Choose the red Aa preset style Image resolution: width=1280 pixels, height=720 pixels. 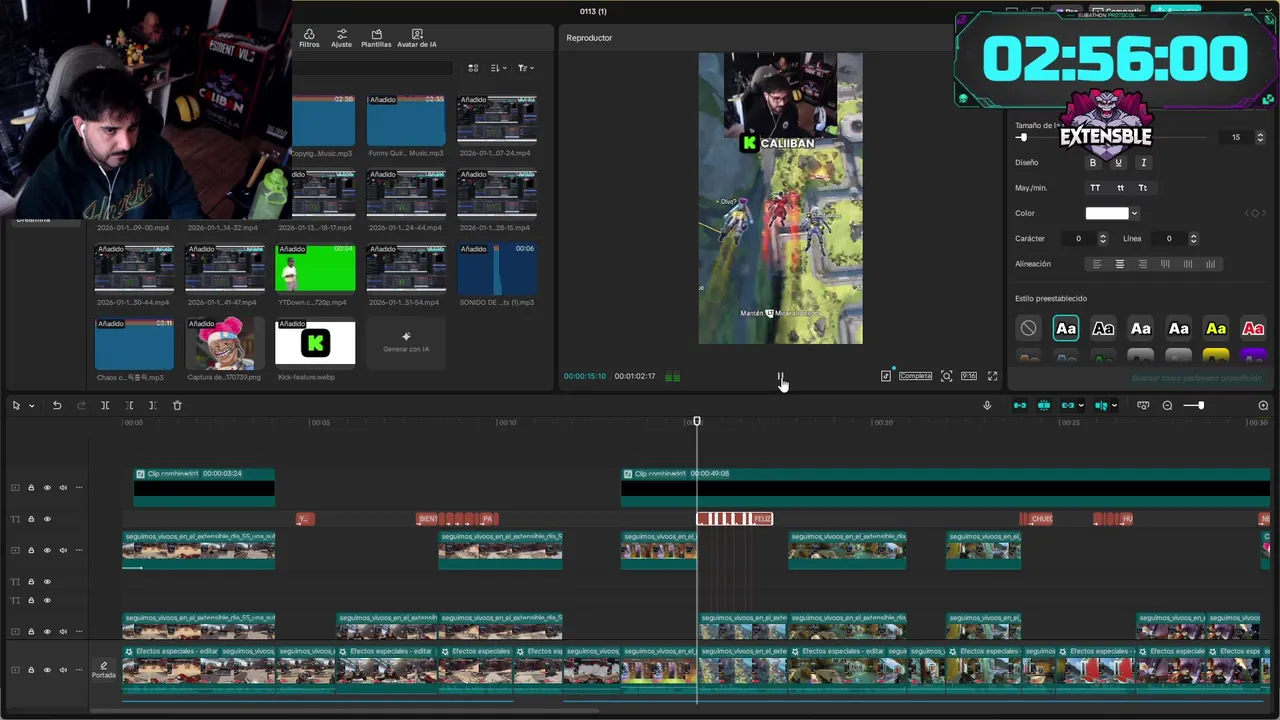click(1253, 328)
